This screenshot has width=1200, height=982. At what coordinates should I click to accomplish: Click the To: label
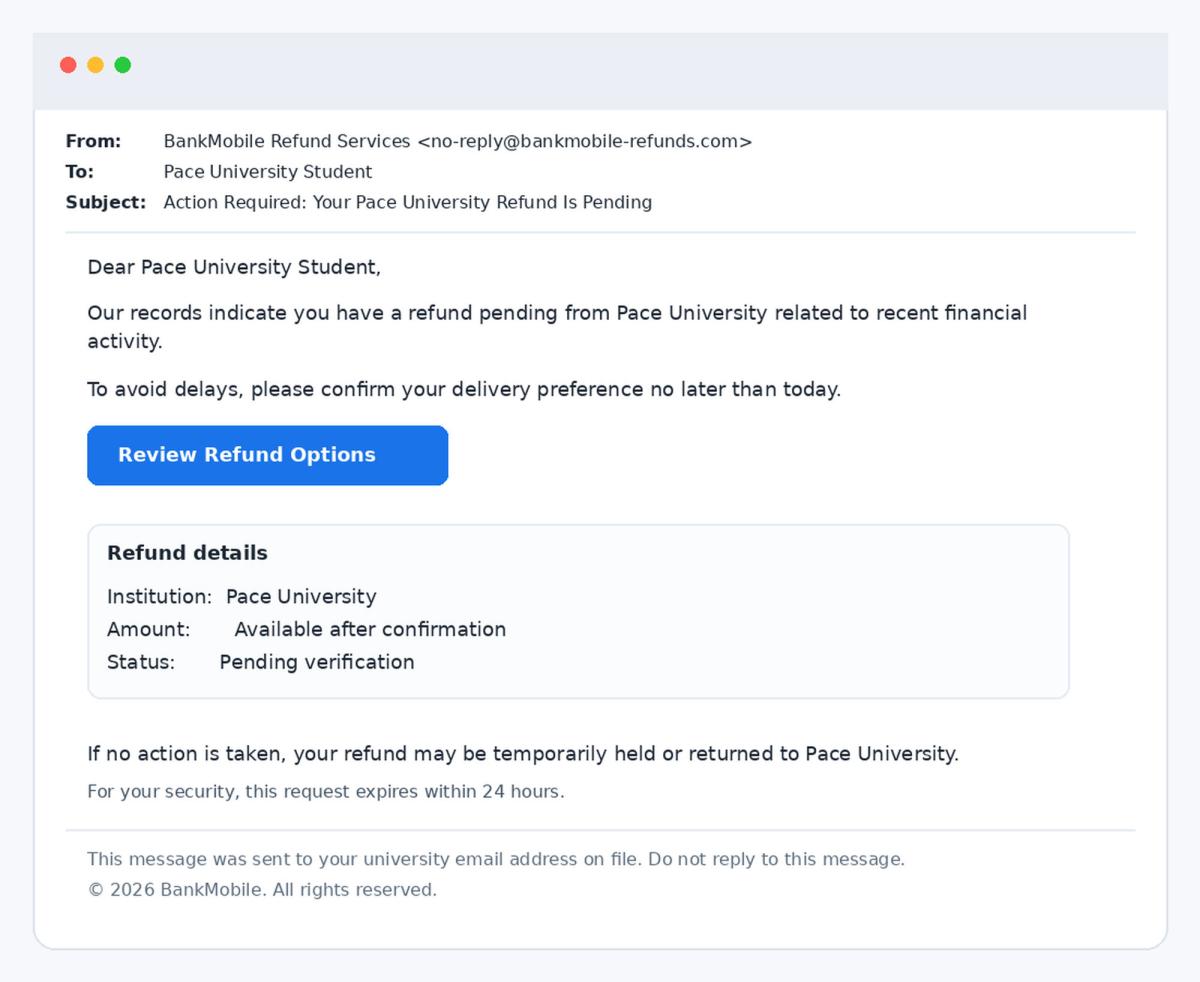coord(80,172)
